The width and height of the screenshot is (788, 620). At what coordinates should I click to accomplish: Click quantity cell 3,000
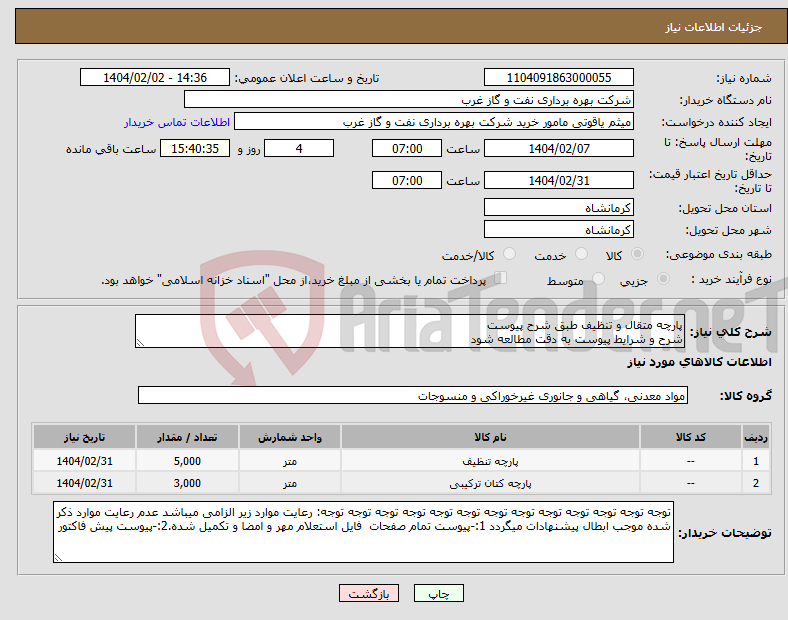[187, 483]
